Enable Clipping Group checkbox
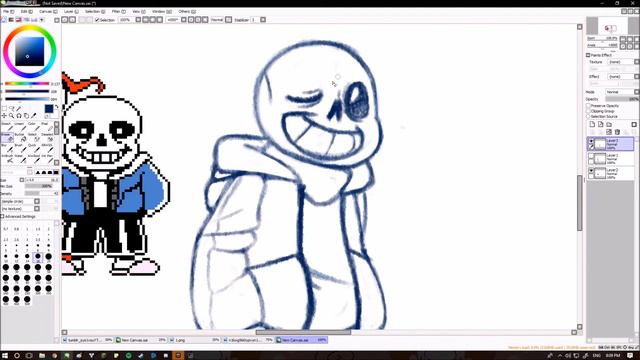The height and width of the screenshot is (360, 640). [589, 111]
